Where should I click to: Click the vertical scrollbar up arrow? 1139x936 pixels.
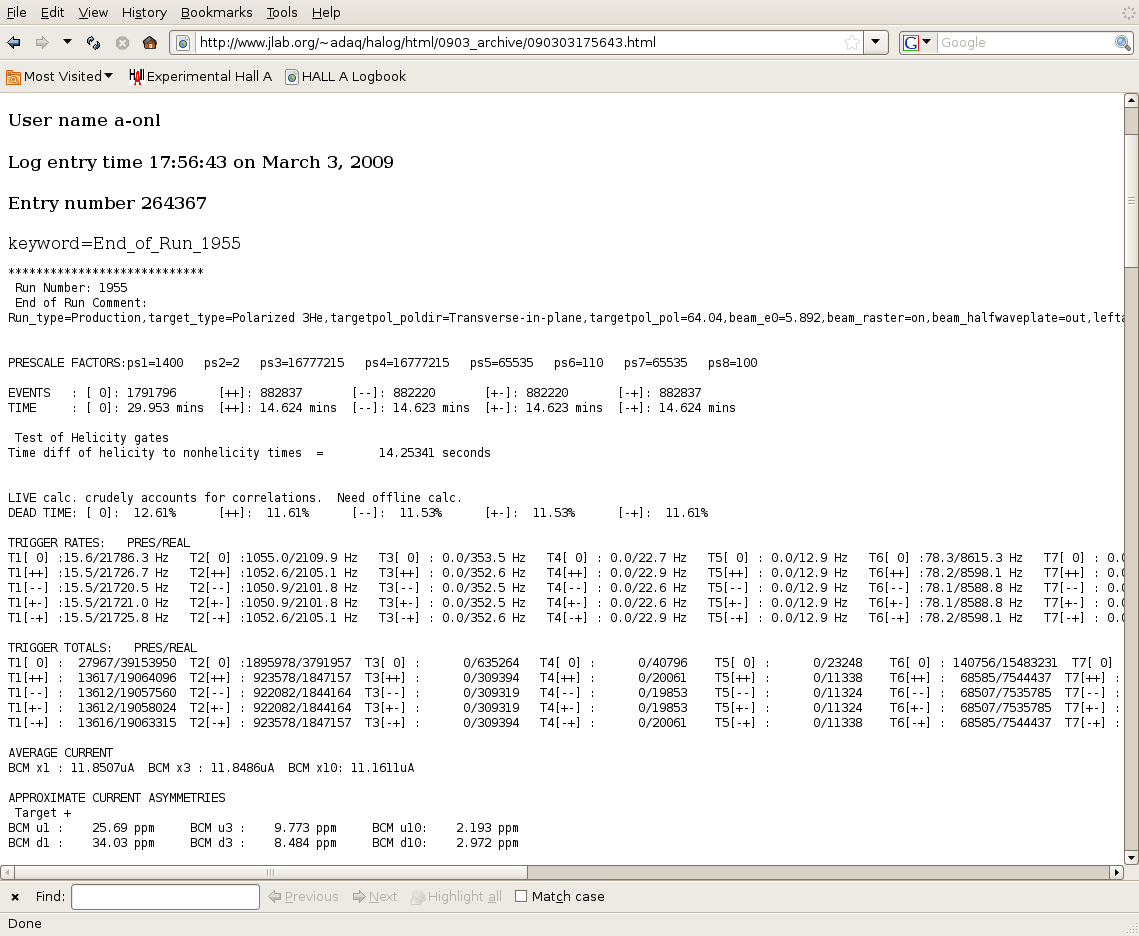tap(1131, 100)
